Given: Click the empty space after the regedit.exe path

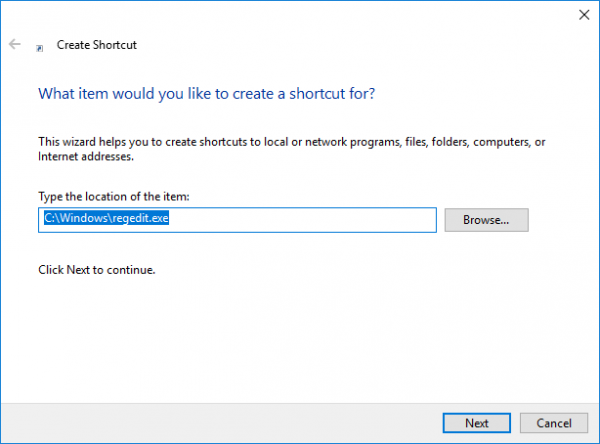Looking at the screenshot, I should 300,219.
